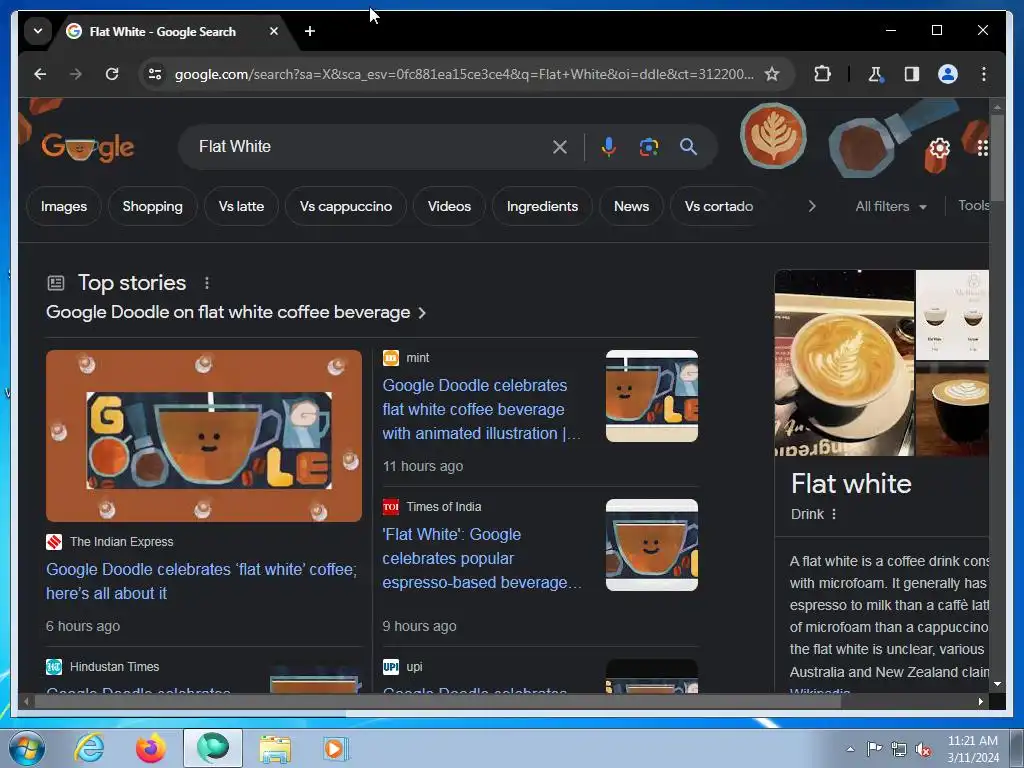Start voice search with the microphone
This screenshot has width=1024, height=768.
coord(609,147)
